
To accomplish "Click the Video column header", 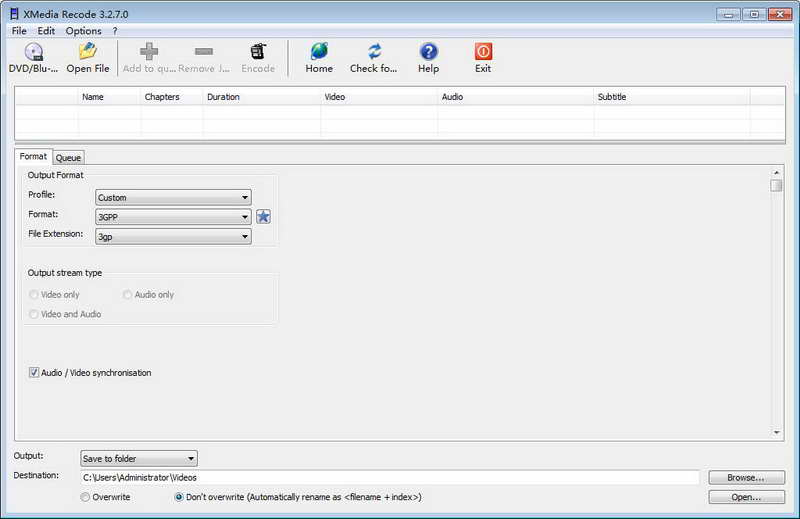I will pyautogui.click(x=379, y=96).
